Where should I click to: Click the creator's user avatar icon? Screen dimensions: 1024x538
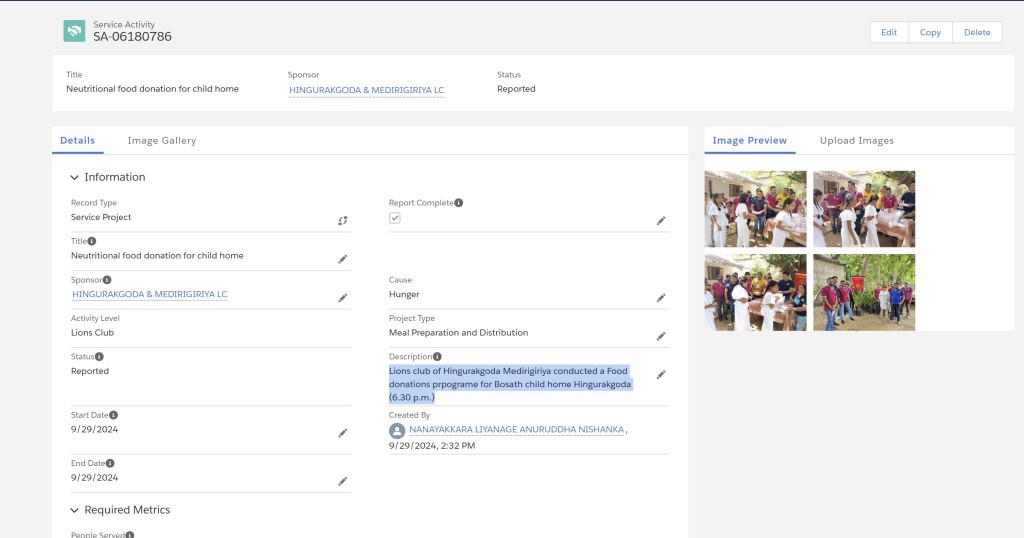tap(397, 430)
